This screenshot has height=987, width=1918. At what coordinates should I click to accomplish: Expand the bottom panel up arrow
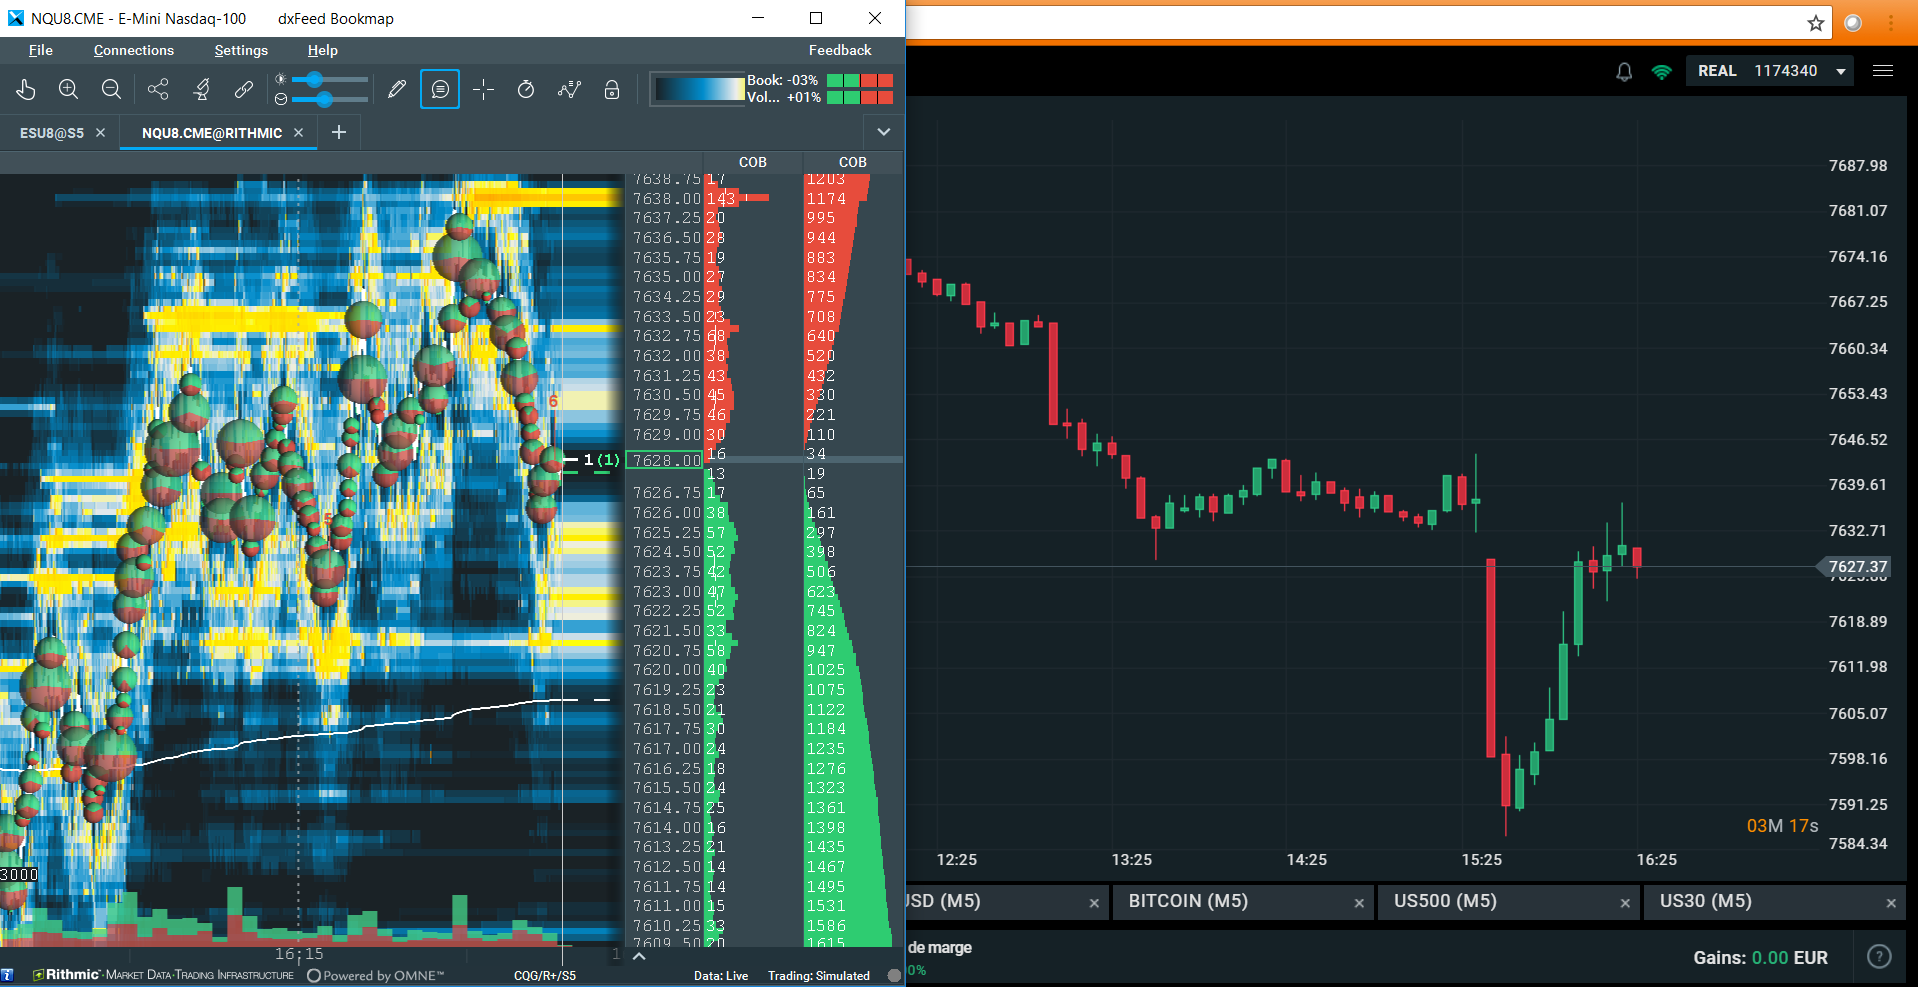pos(639,956)
